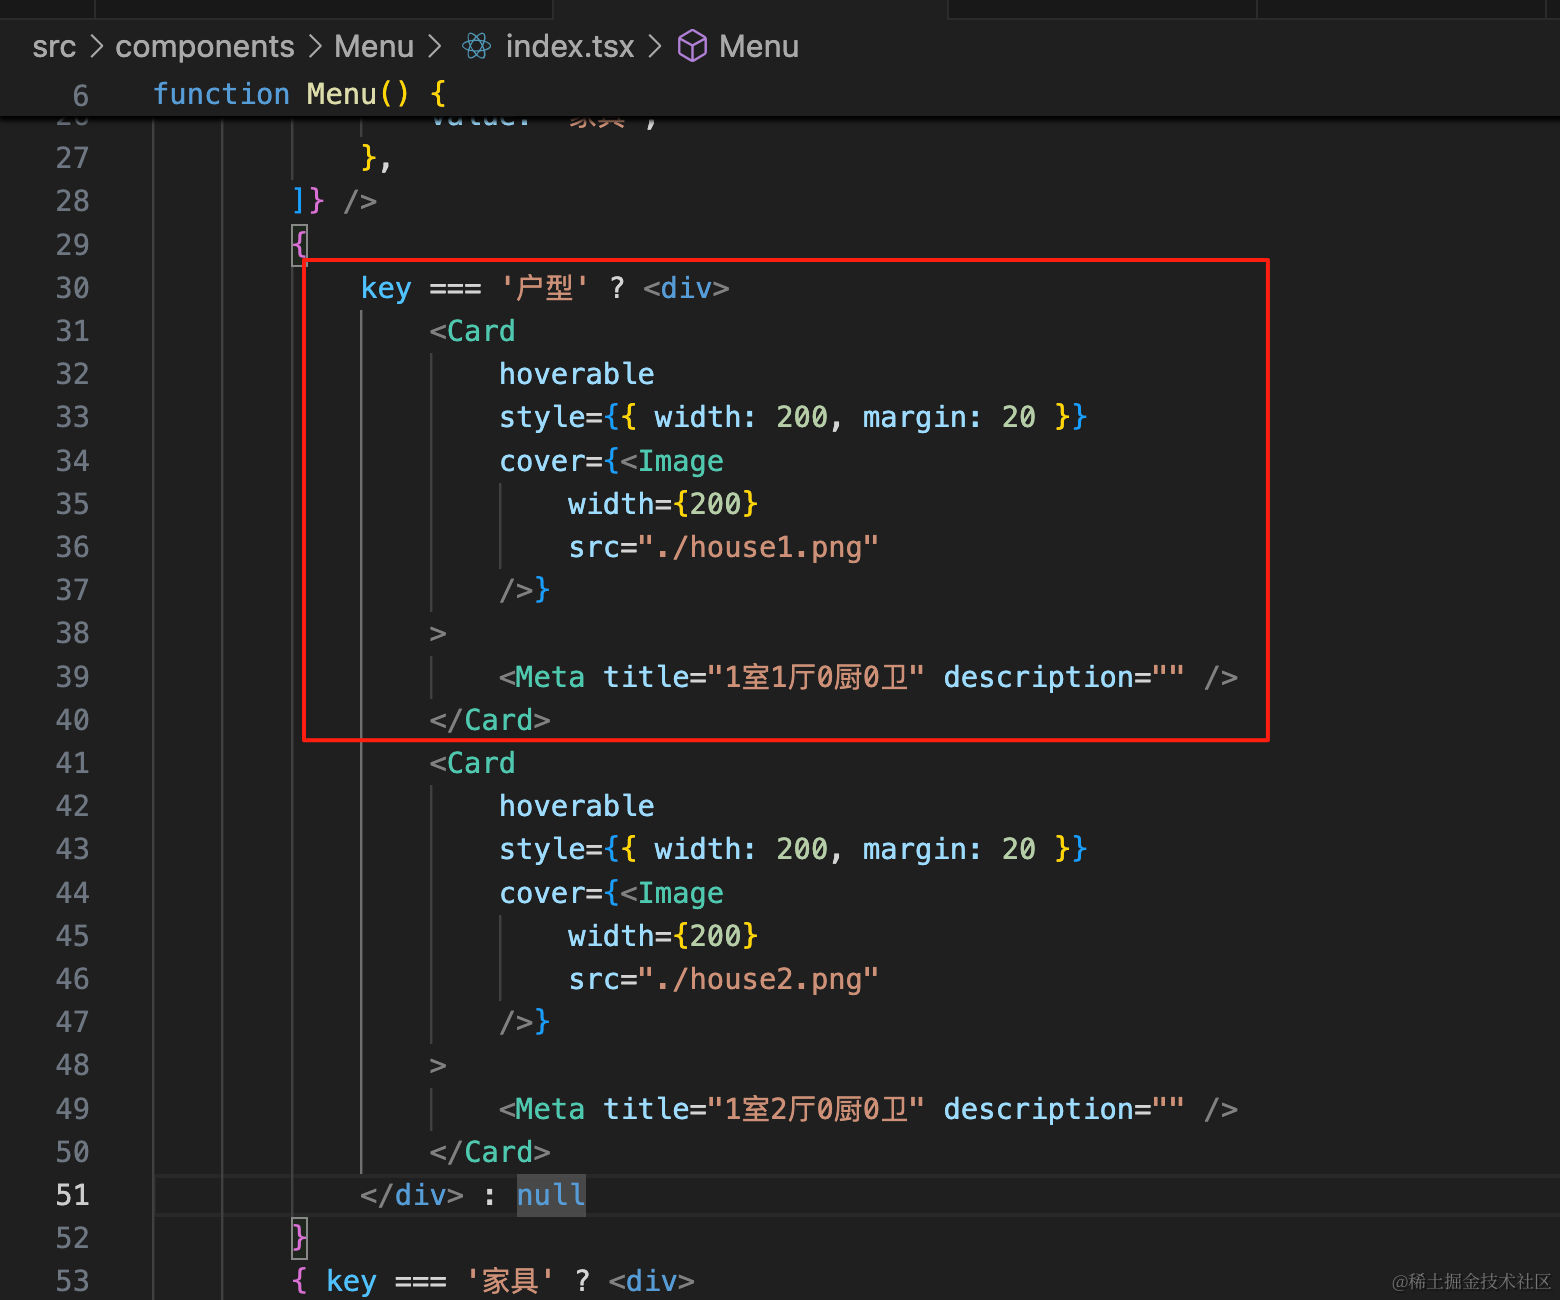Click the closing div tag on line 51
This screenshot has height=1300, width=1560.
click(x=412, y=1195)
